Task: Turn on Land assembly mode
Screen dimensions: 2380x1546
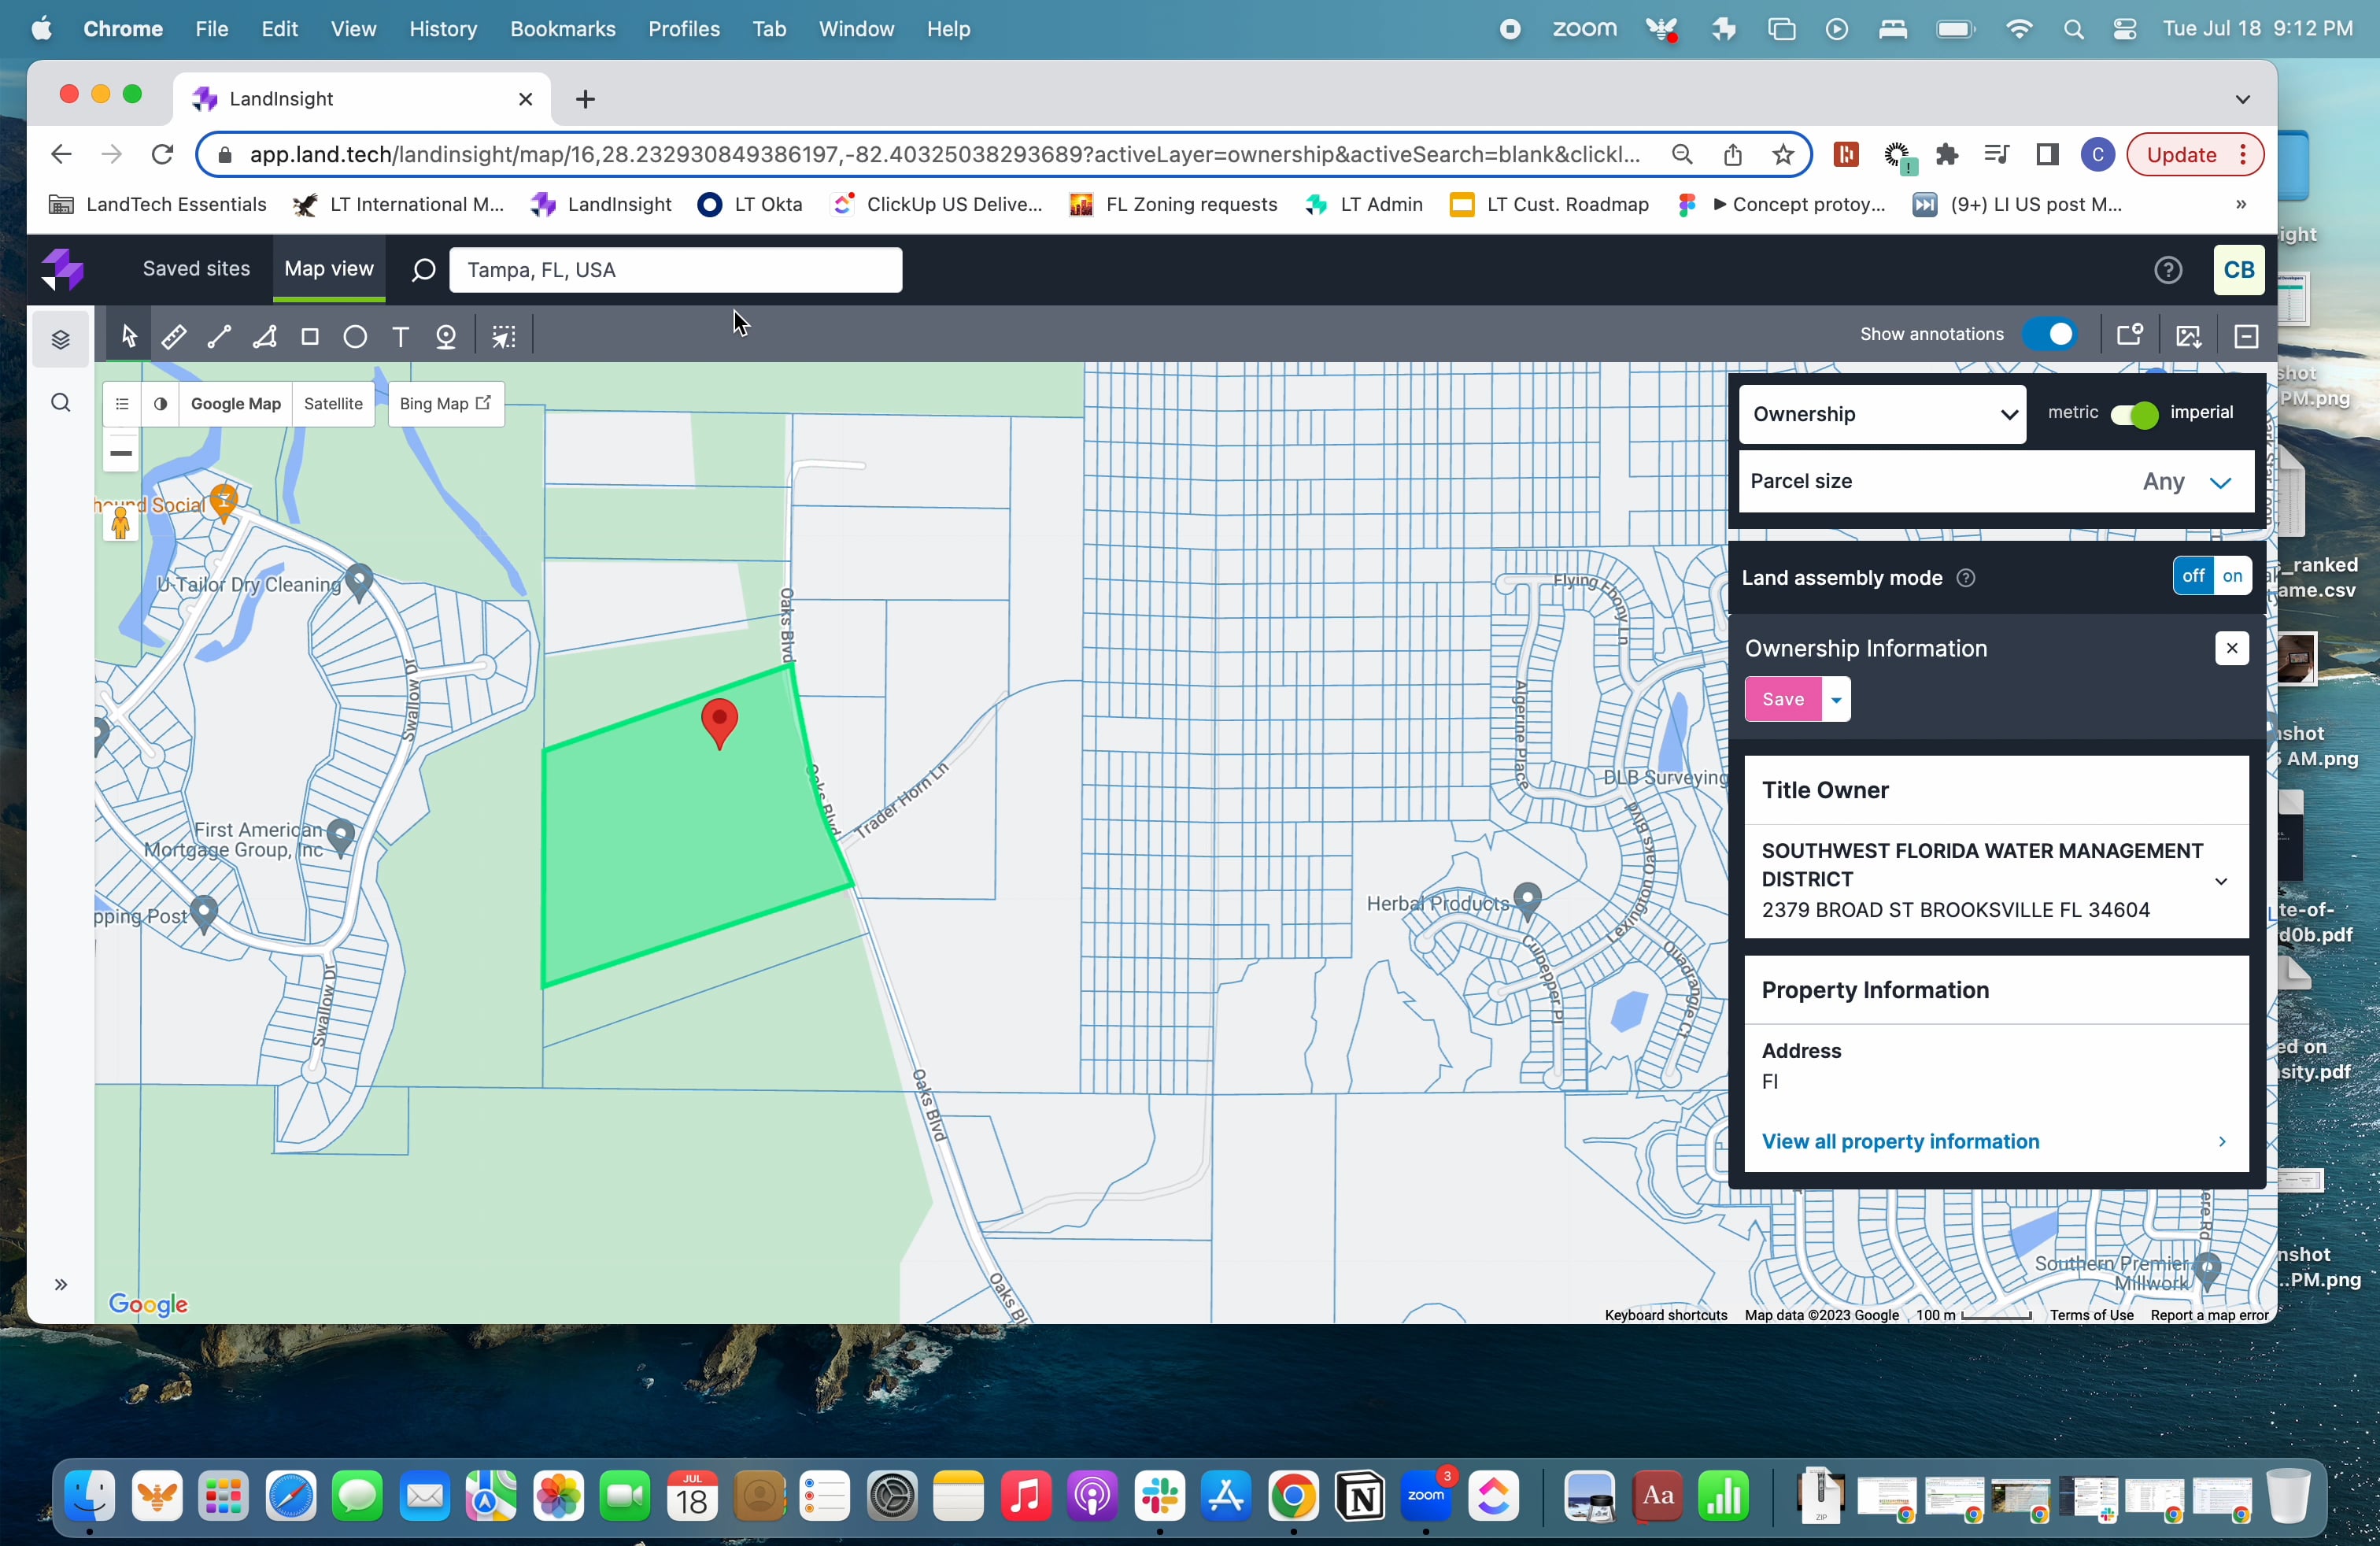Action: 2233,576
